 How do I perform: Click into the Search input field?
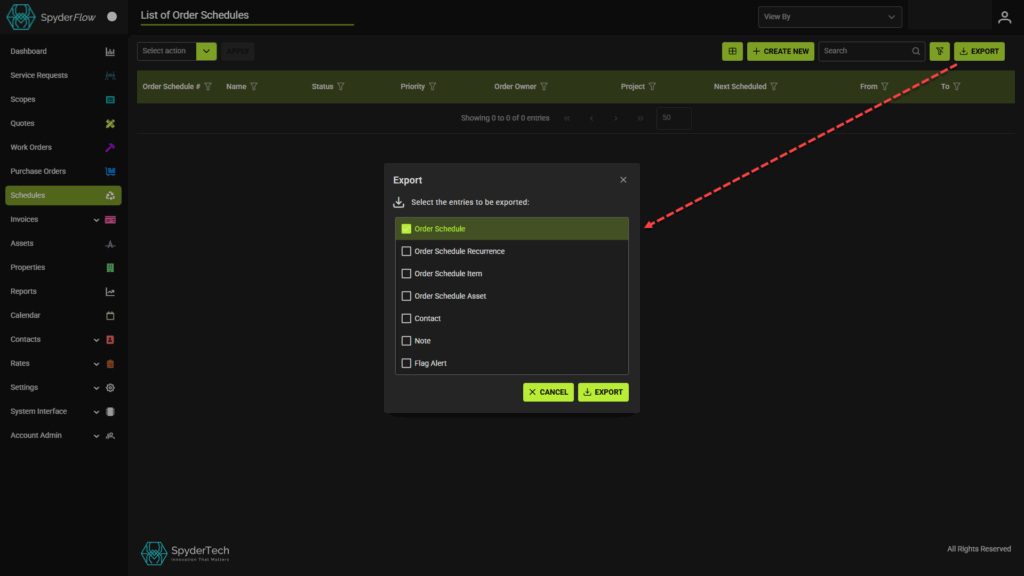click(x=865, y=51)
